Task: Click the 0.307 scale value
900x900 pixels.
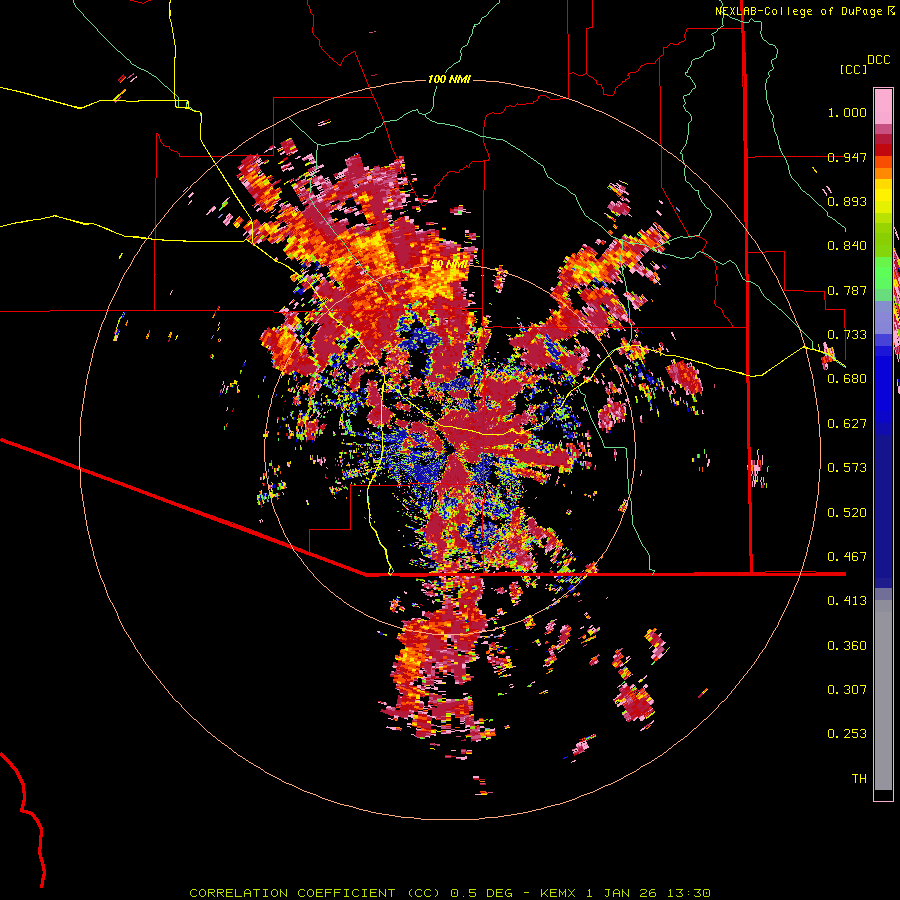Action: click(847, 690)
